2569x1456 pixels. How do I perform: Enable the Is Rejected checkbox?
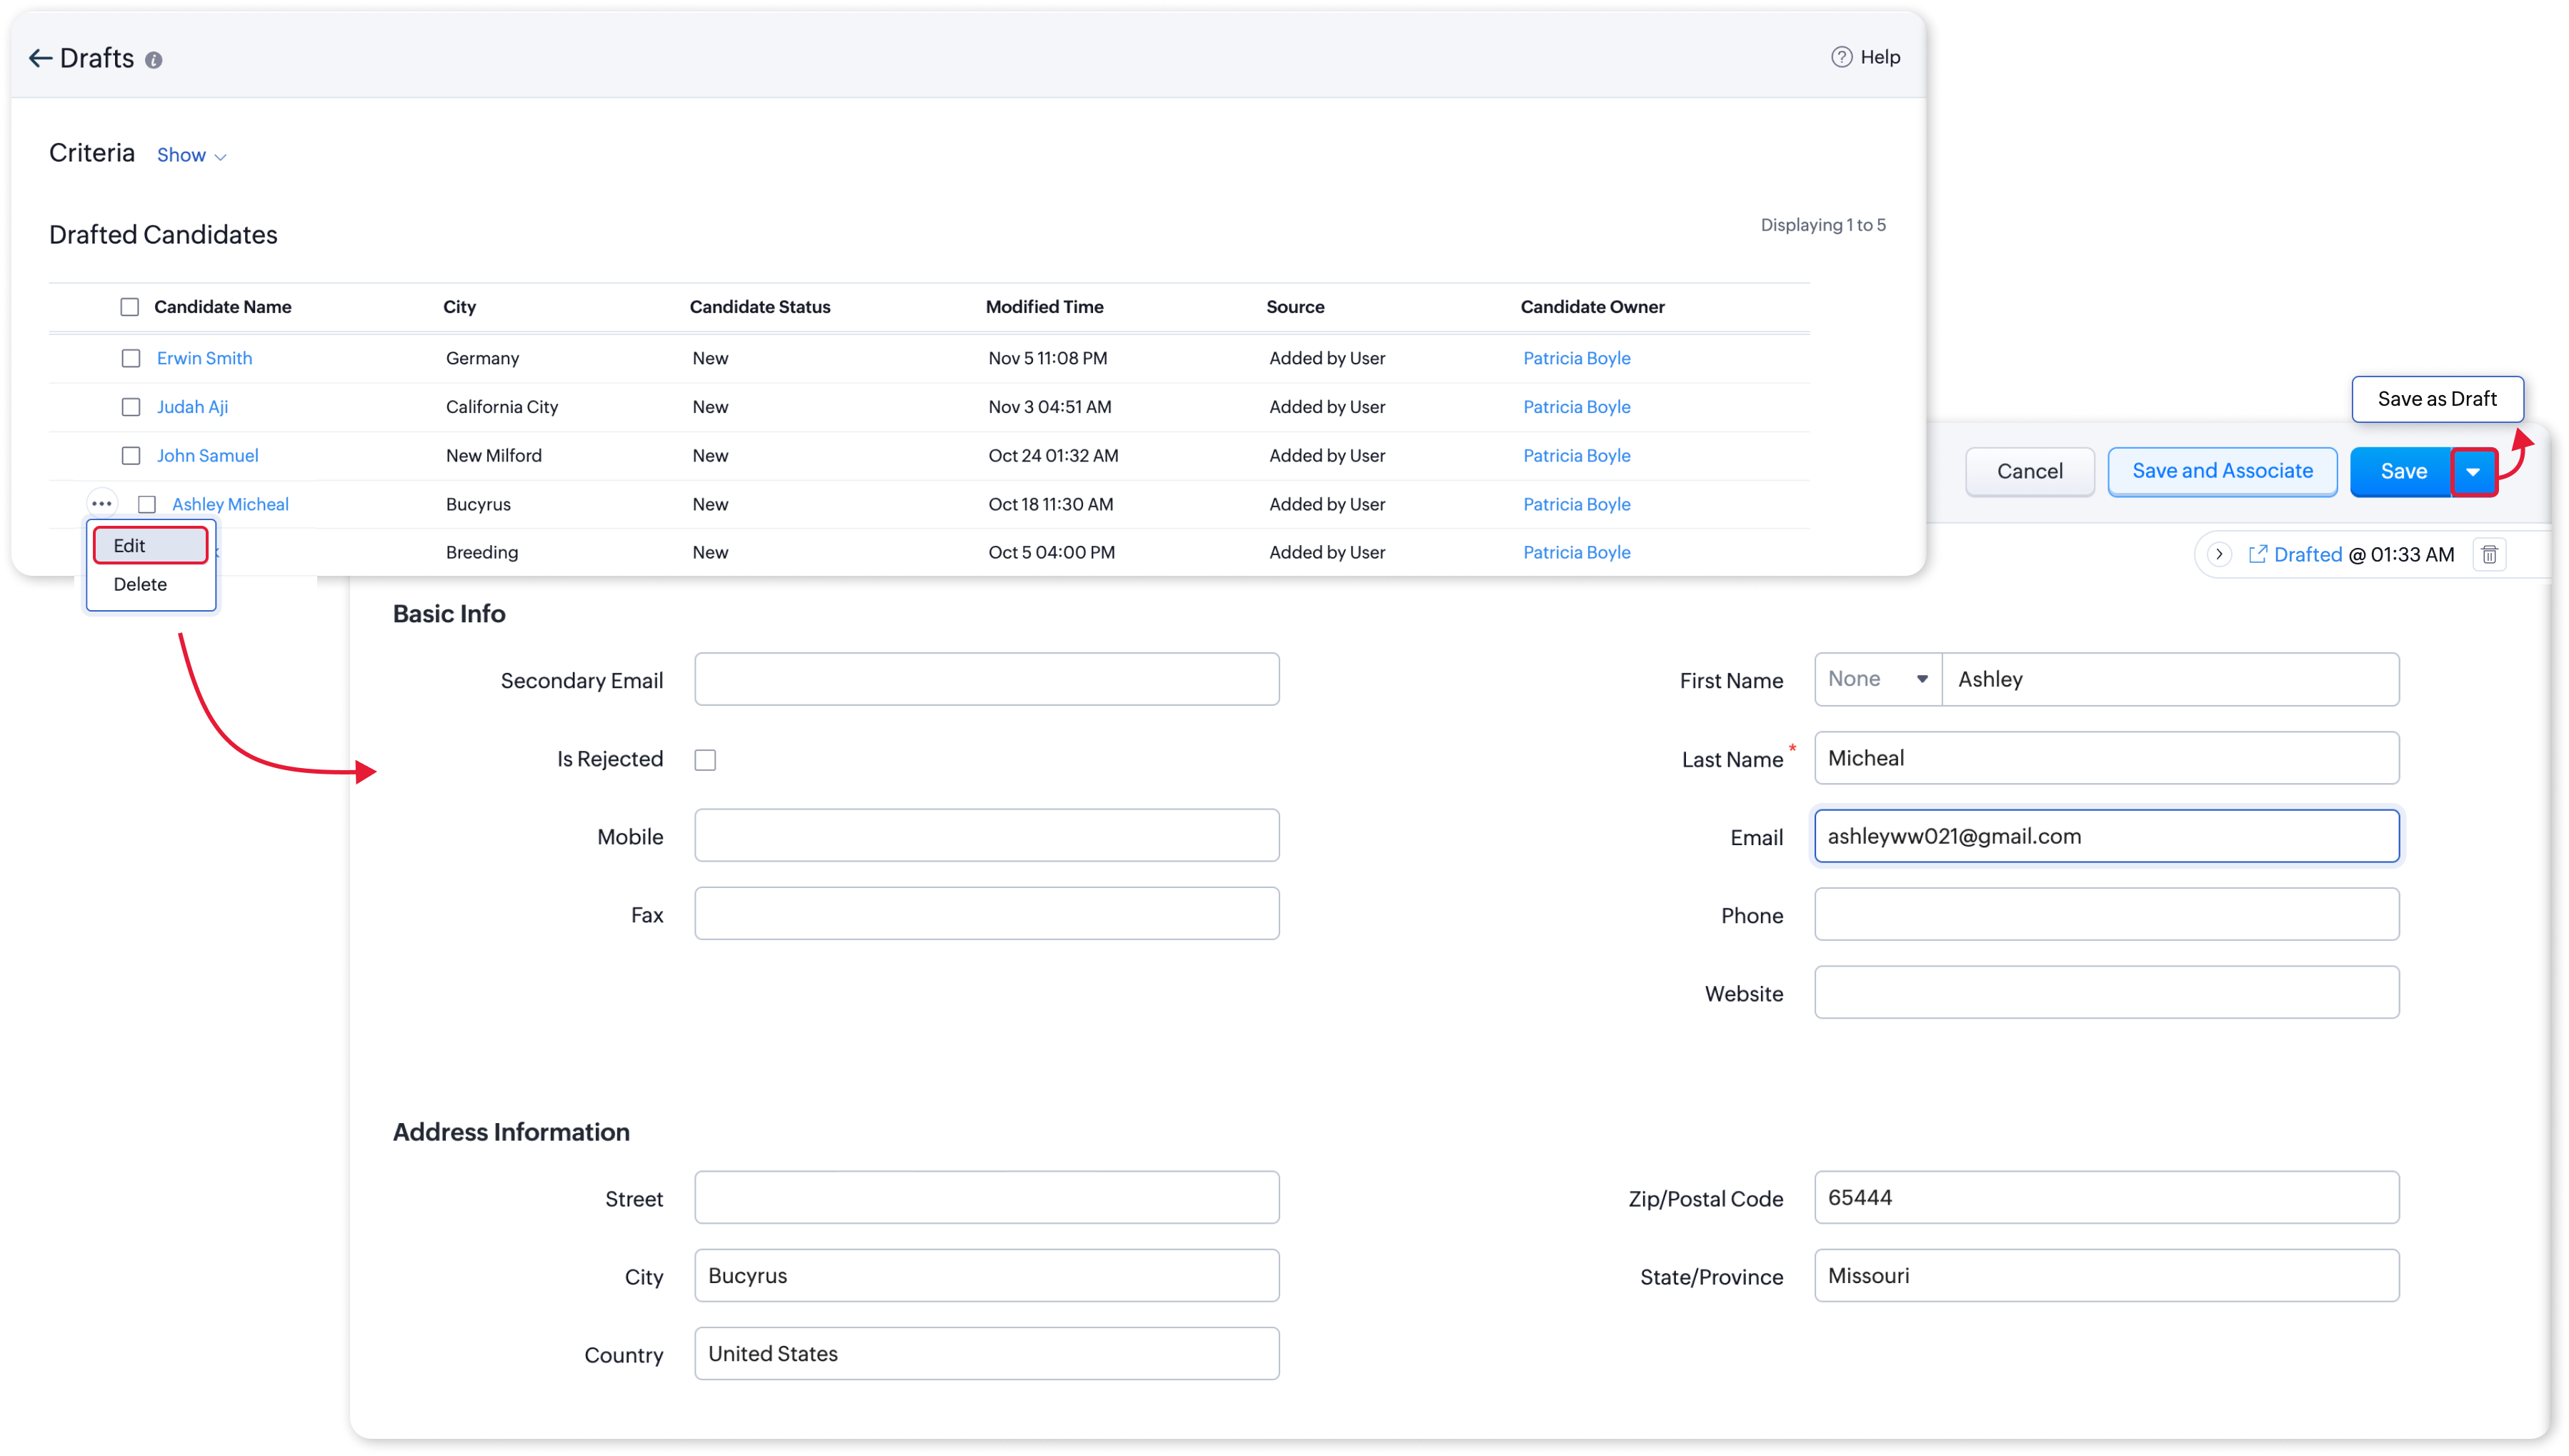click(705, 760)
